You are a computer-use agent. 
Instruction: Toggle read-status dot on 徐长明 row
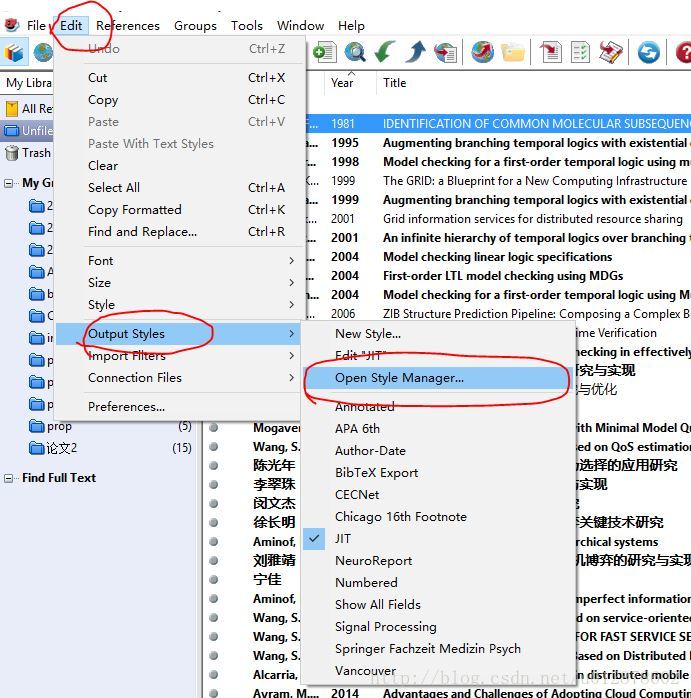213,522
